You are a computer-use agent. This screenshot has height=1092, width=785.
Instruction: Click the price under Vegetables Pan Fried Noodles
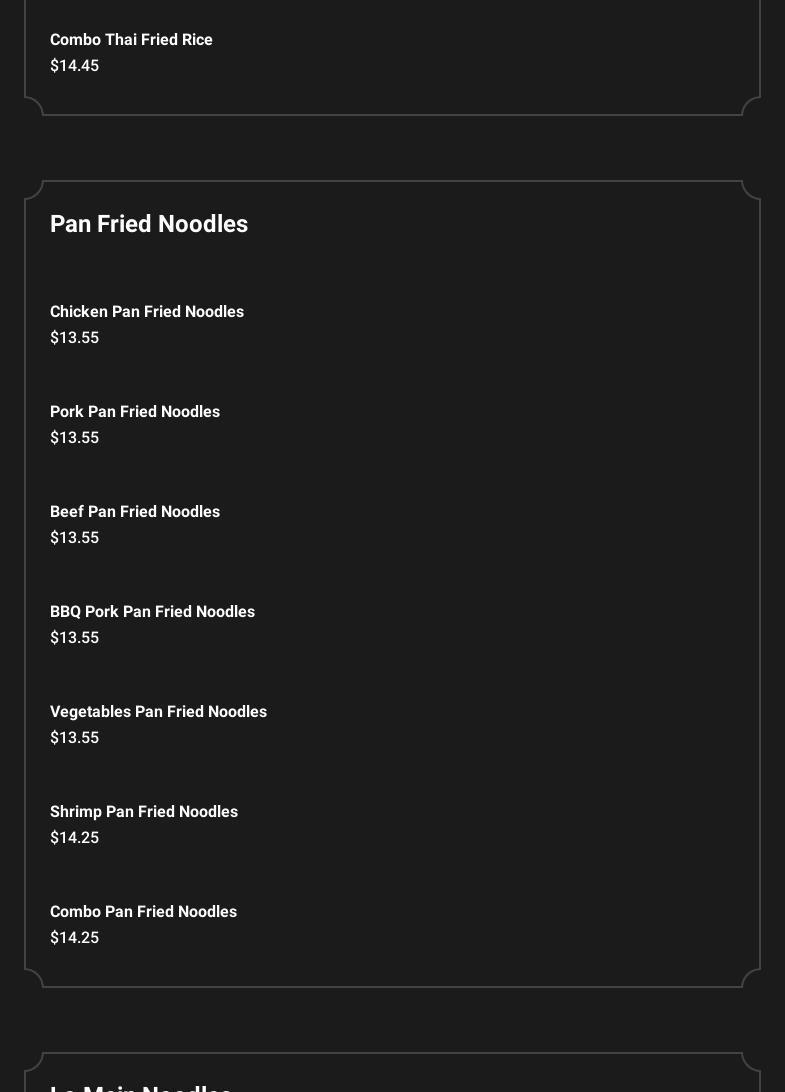coord(74,738)
